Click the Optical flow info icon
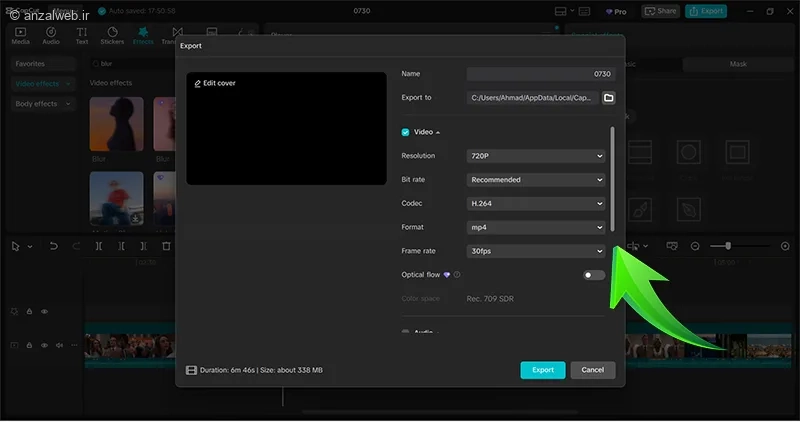Viewport: 800px width, 422px height. 457,274
